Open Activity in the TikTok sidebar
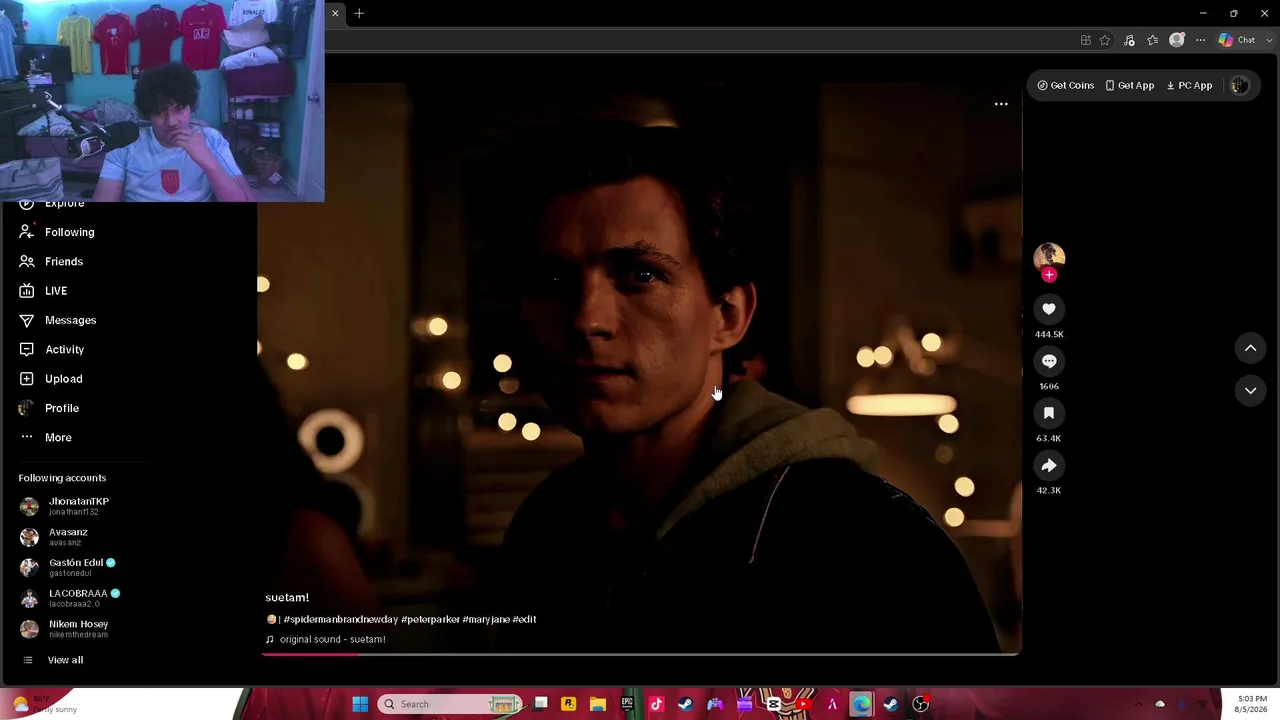Viewport: 1280px width, 720px height. coord(64,349)
